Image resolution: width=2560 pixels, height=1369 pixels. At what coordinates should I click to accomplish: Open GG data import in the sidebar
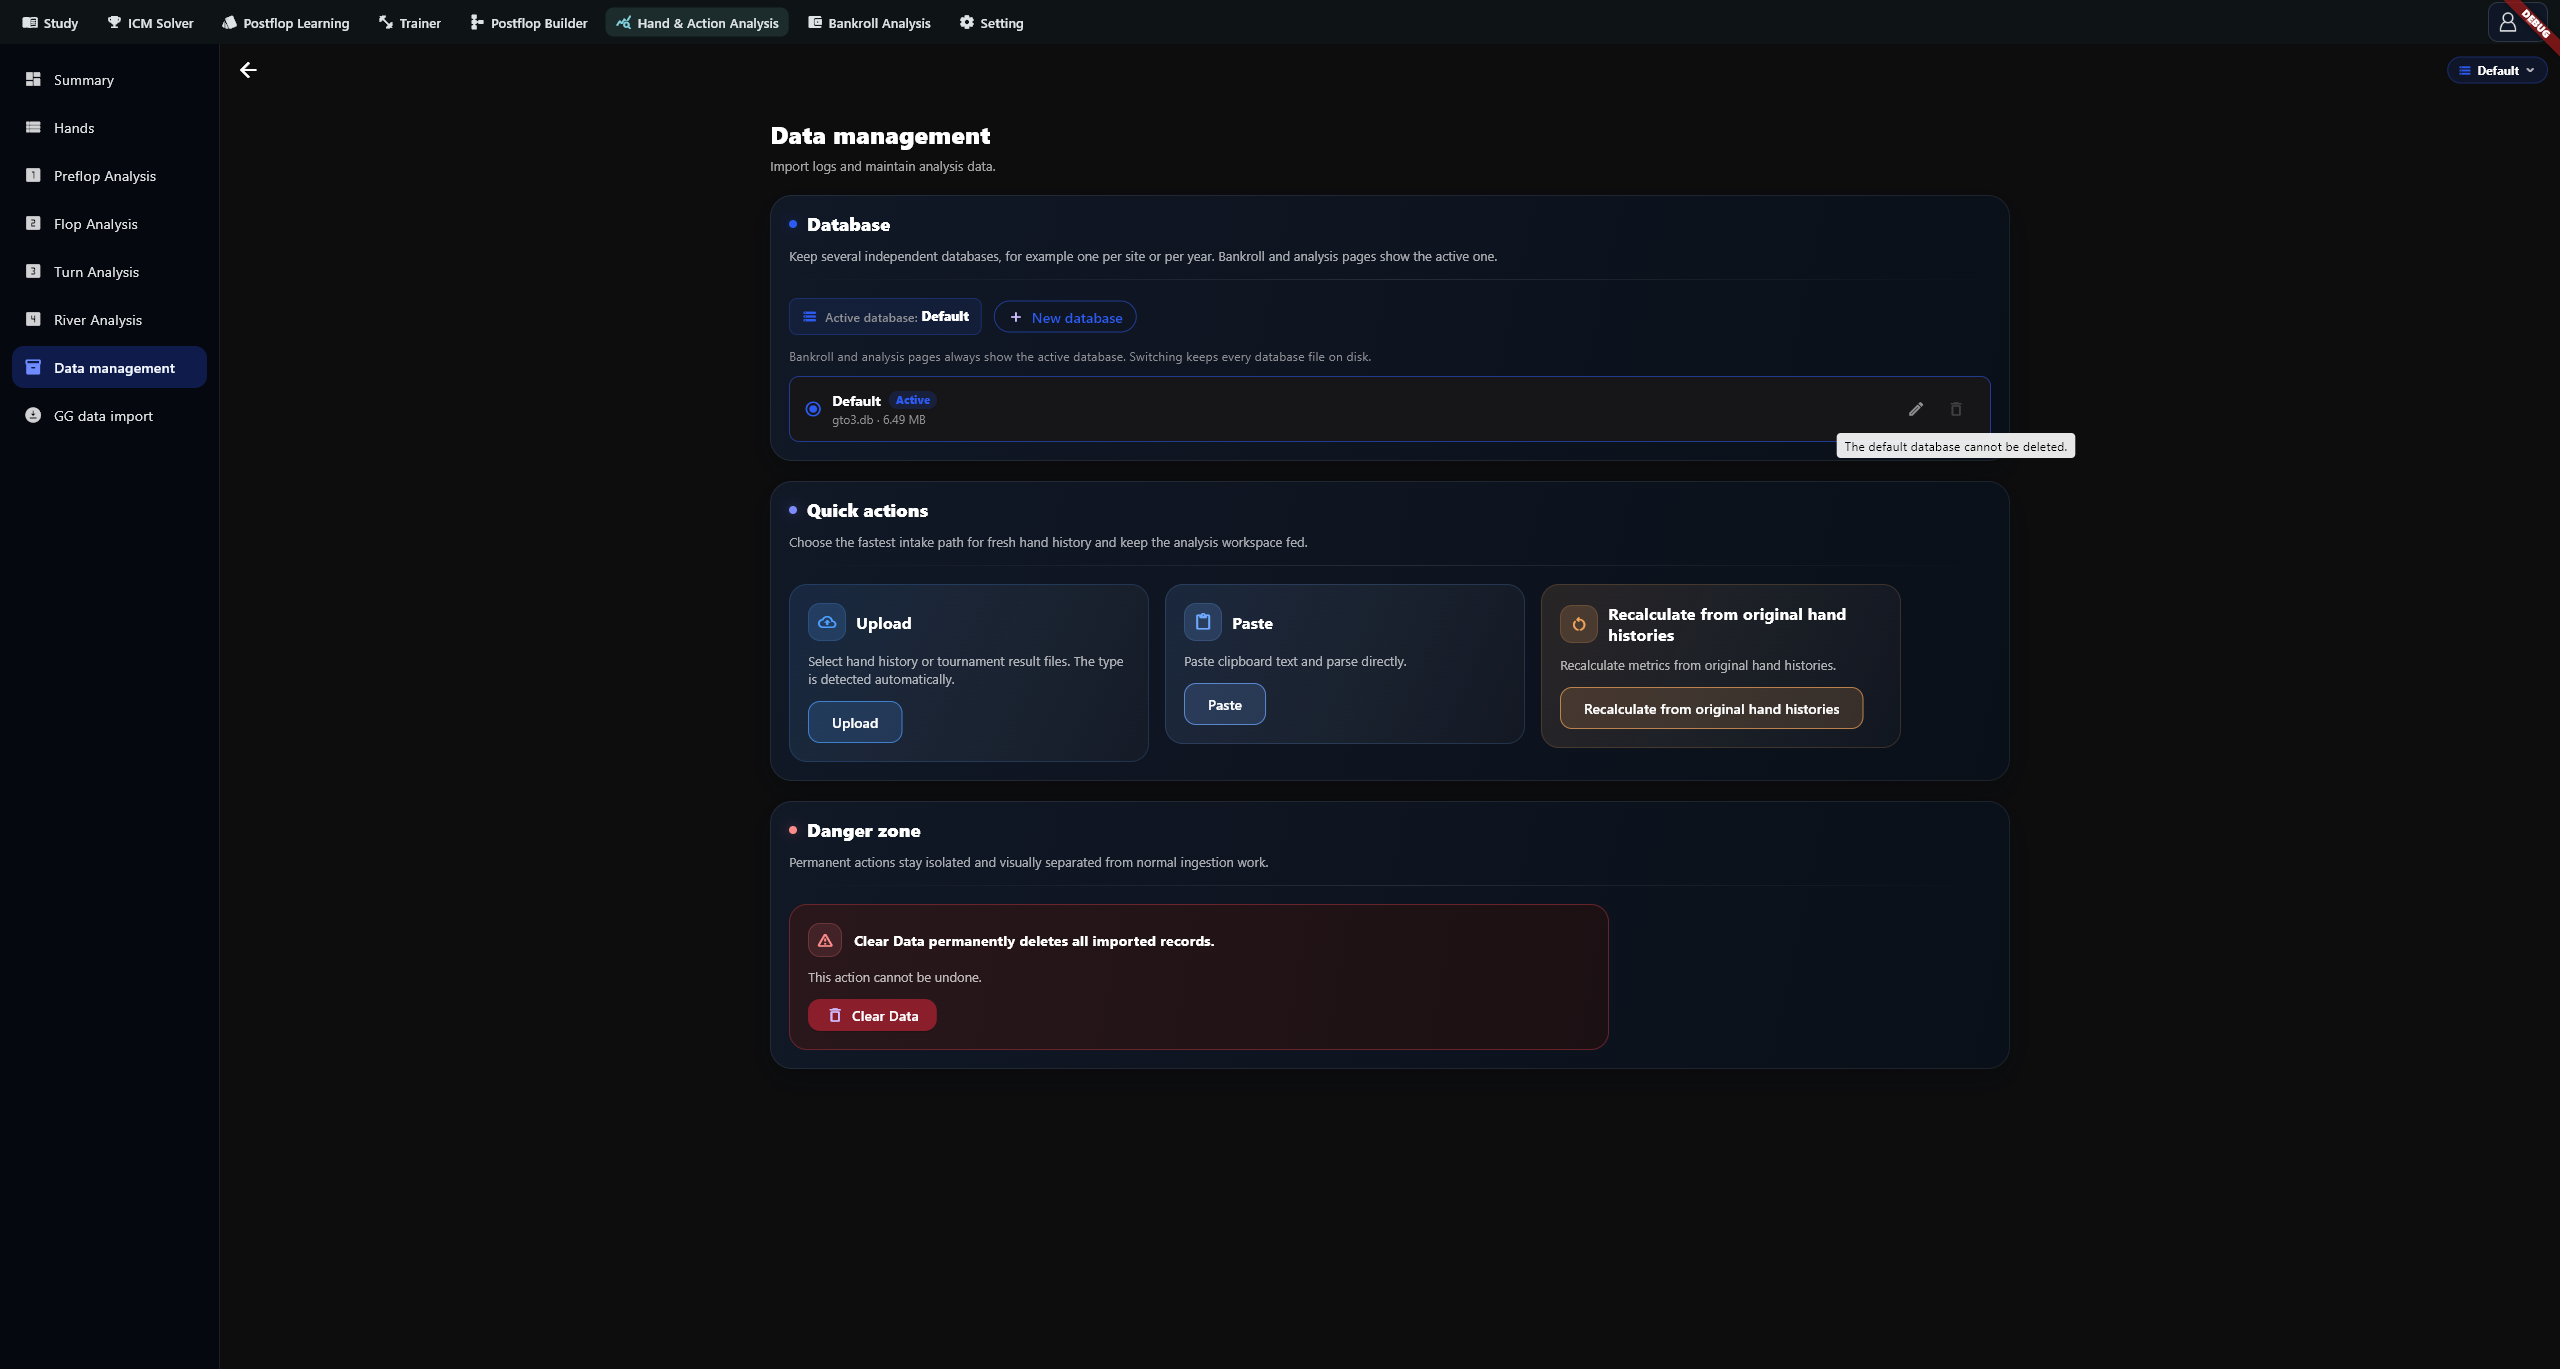point(109,415)
